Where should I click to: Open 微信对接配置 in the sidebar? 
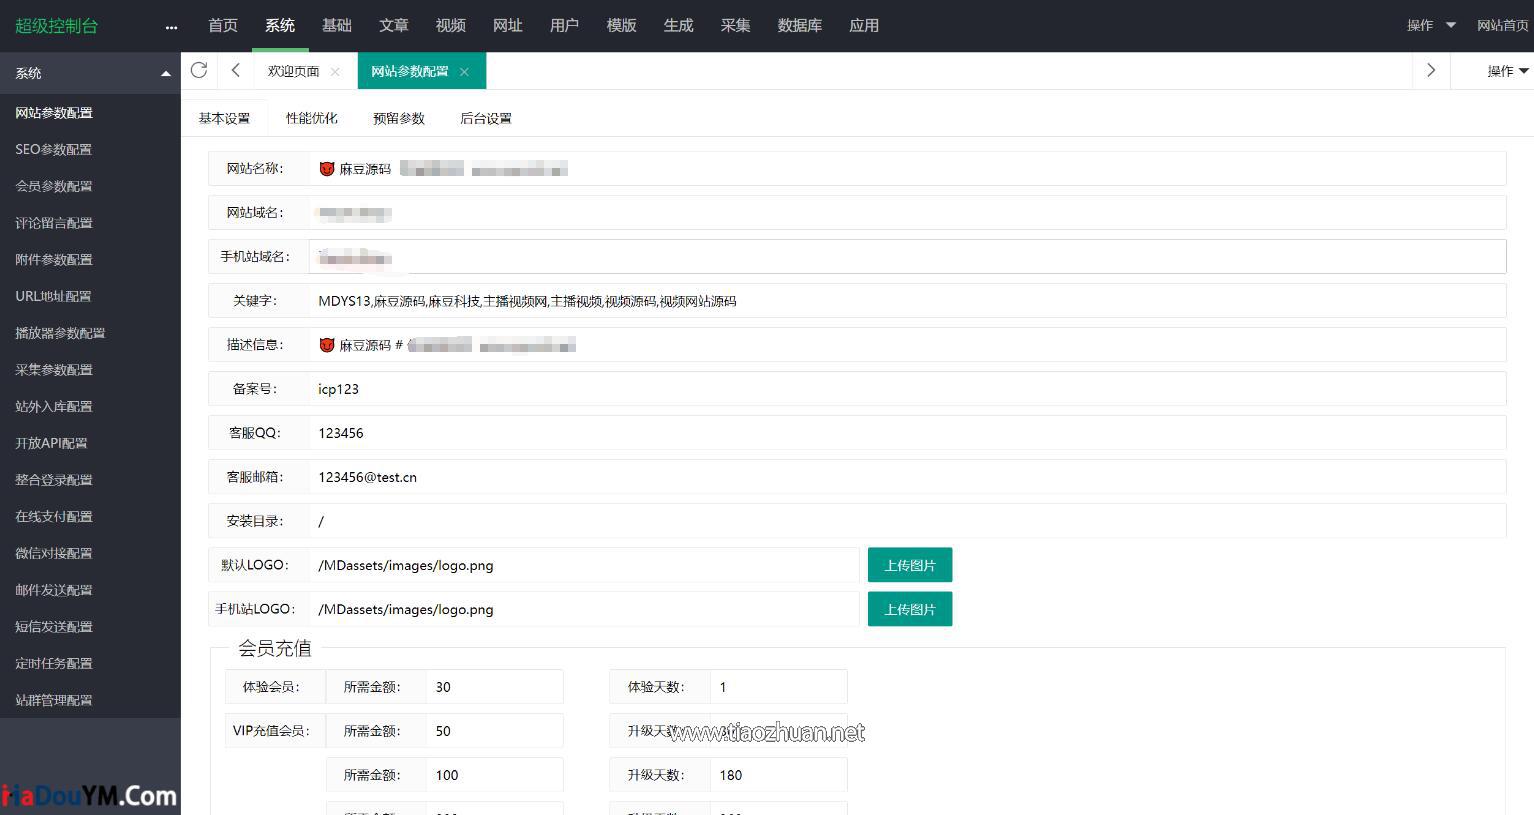(x=54, y=553)
